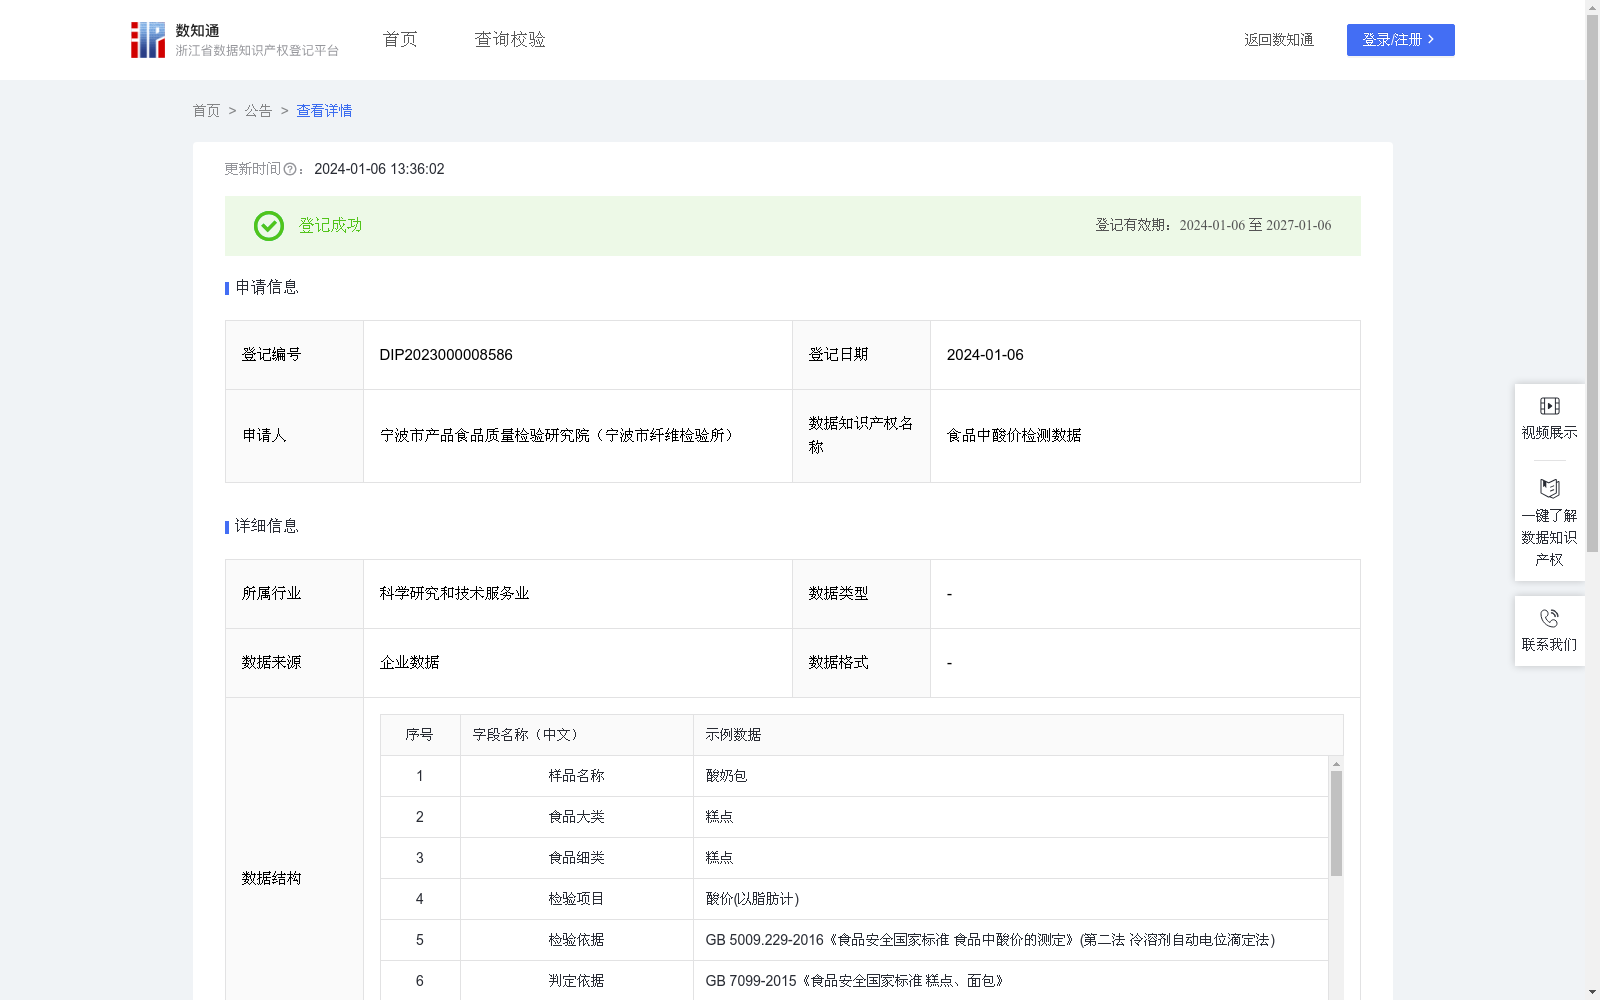Click the 数据知识产权名称 label cell
1600x1000 pixels.
861,436
